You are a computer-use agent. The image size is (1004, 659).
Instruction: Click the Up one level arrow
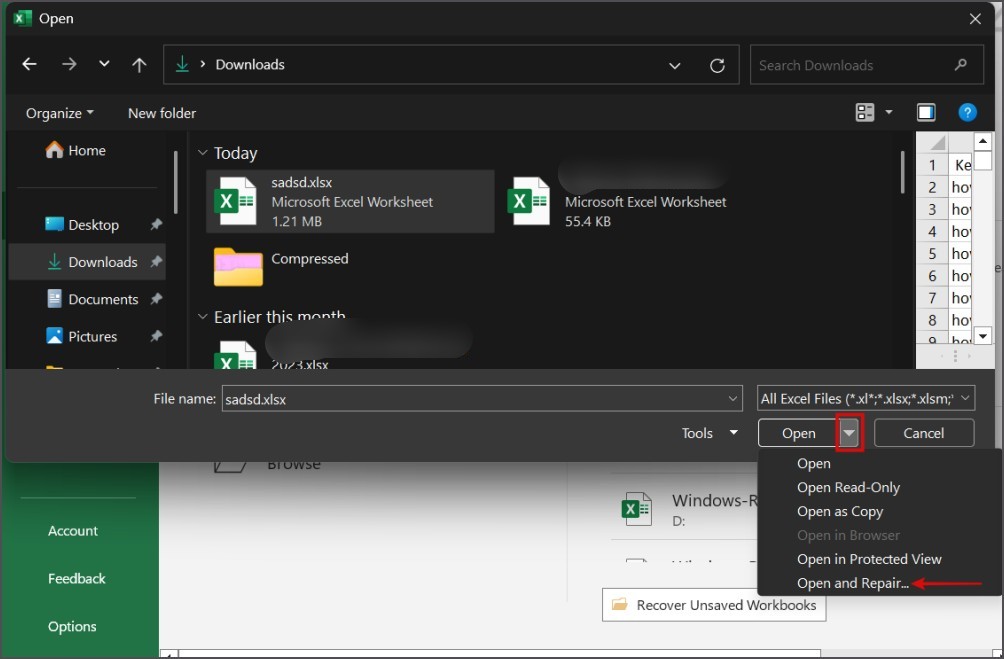click(x=139, y=64)
